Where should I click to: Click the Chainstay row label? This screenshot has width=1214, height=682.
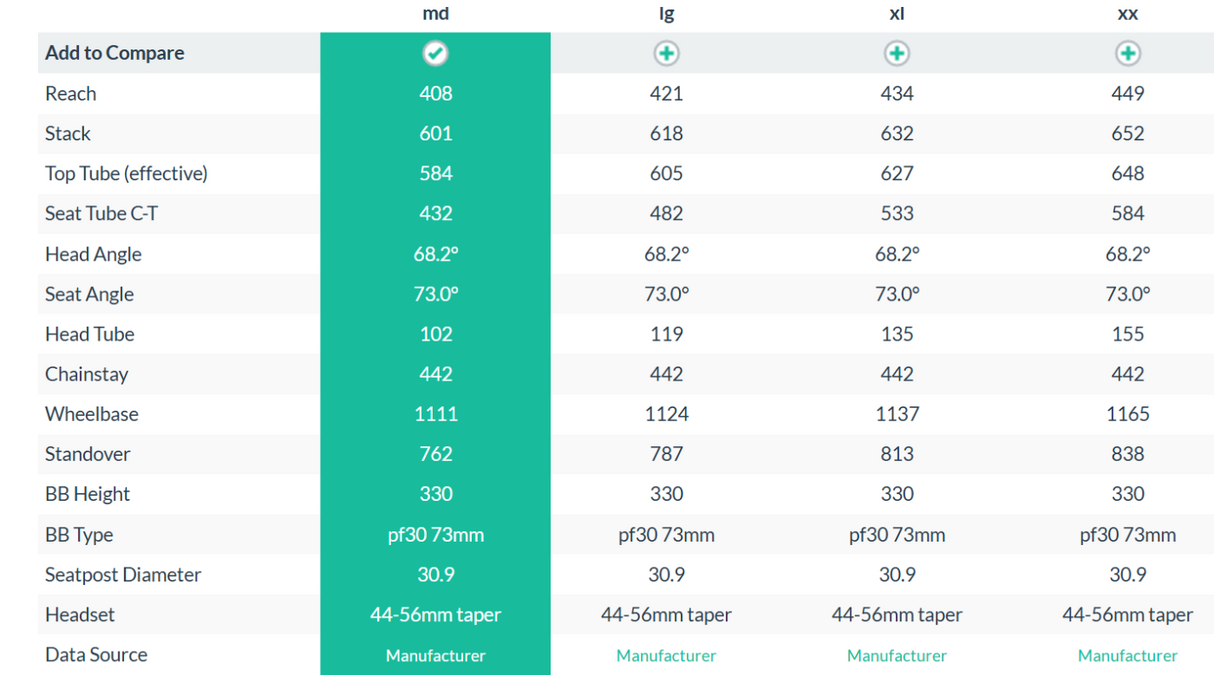87,374
